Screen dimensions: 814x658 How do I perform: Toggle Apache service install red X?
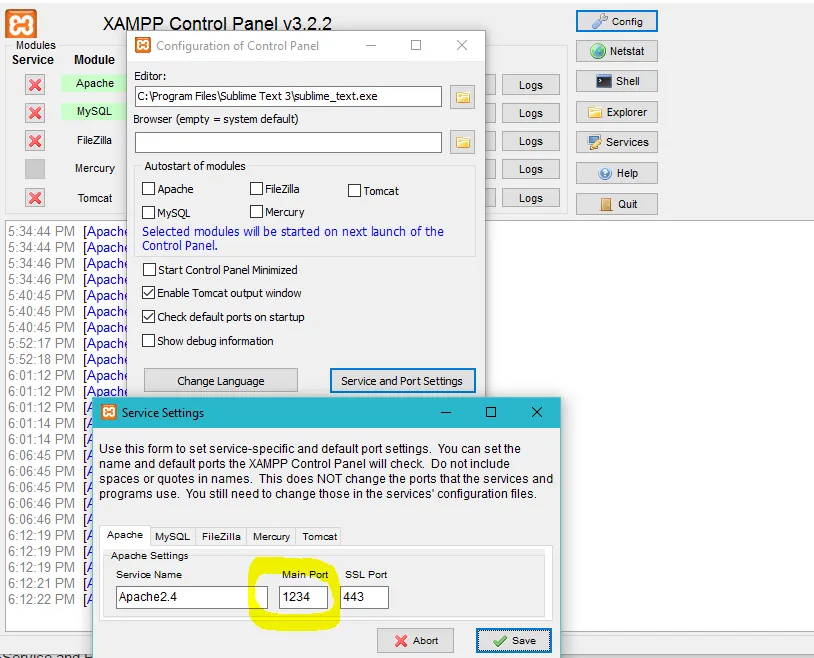[35, 85]
